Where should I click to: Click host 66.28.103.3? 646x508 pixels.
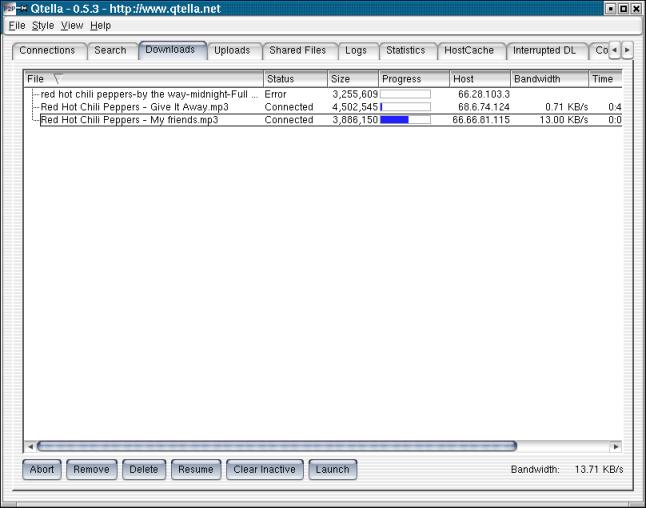(484, 94)
